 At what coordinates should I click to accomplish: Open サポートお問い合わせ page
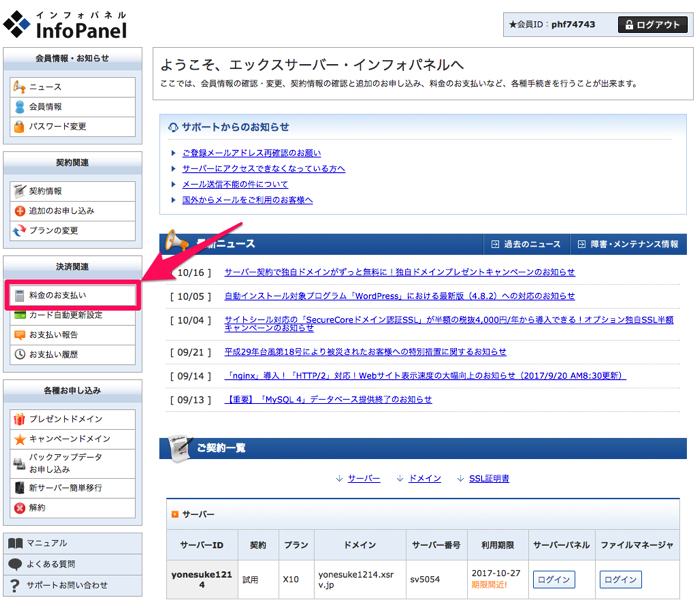pyautogui.click(x=73, y=585)
